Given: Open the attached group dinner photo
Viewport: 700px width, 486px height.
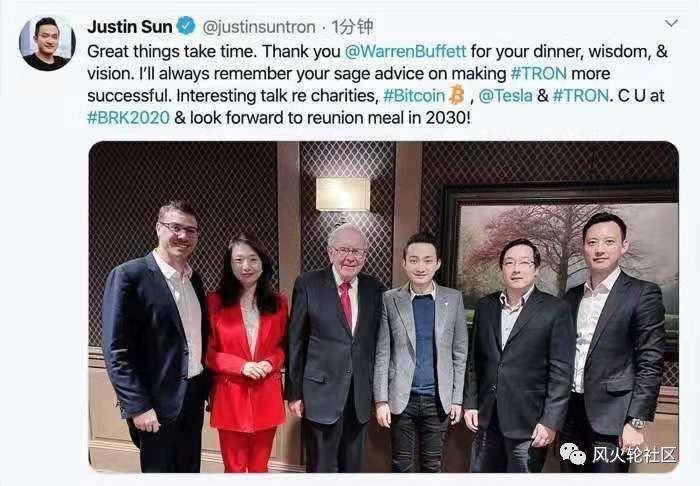Looking at the screenshot, I should (383, 307).
